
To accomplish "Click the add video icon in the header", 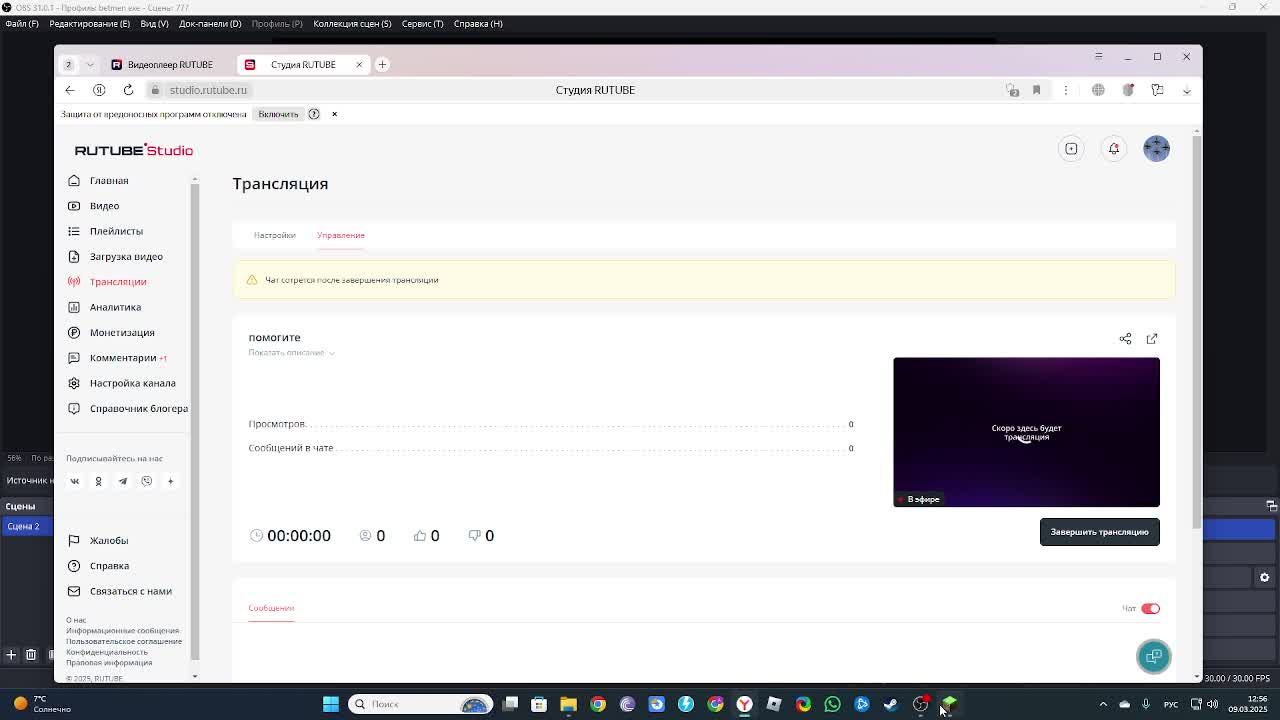I will pyautogui.click(x=1071, y=149).
